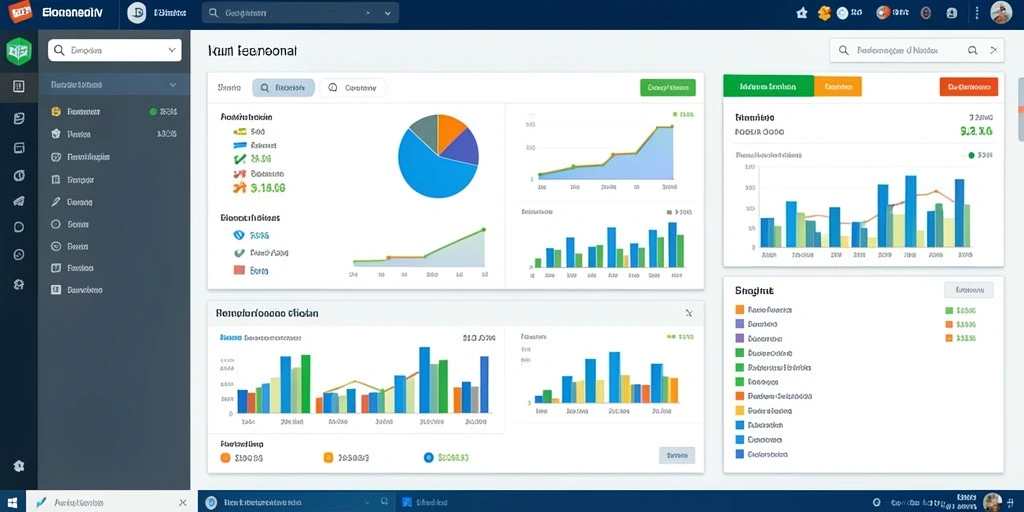
Task: Click the orange app logo in top-left corner
Action: pyautogui.click(x=20, y=11)
